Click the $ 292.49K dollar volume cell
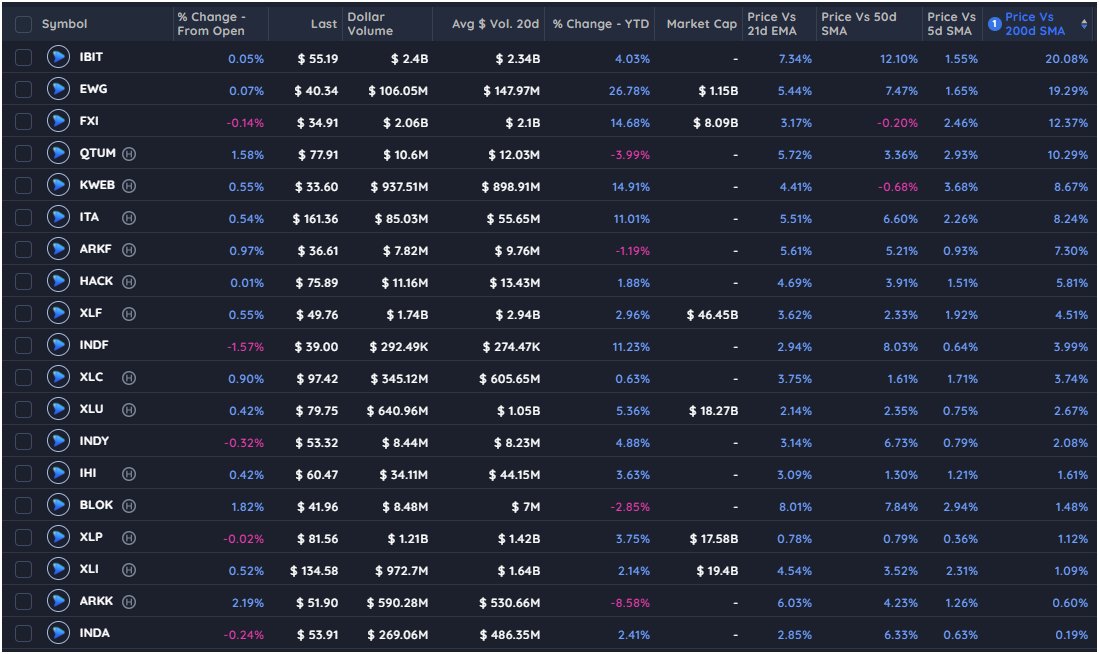Viewport: 1099px width, 654px height. (399, 347)
